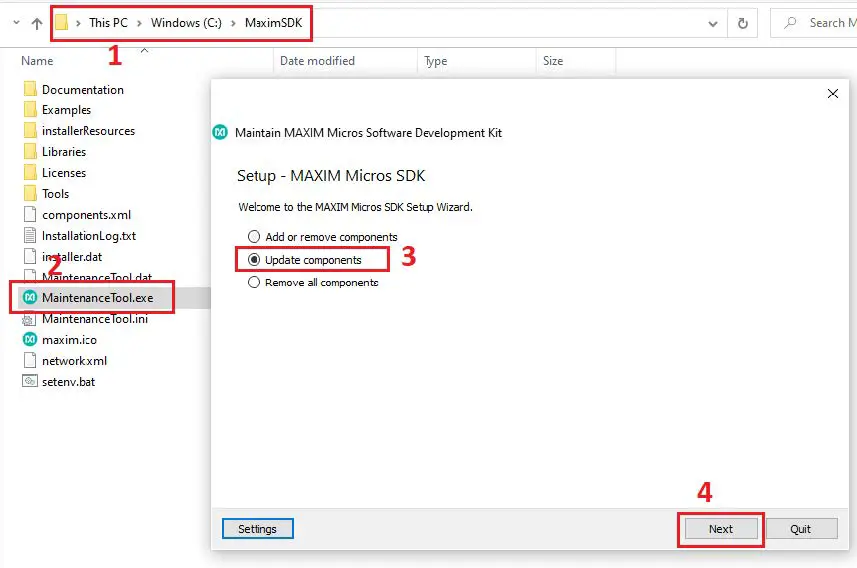
Task: Select the installerResources folder name
Action: coord(89,131)
